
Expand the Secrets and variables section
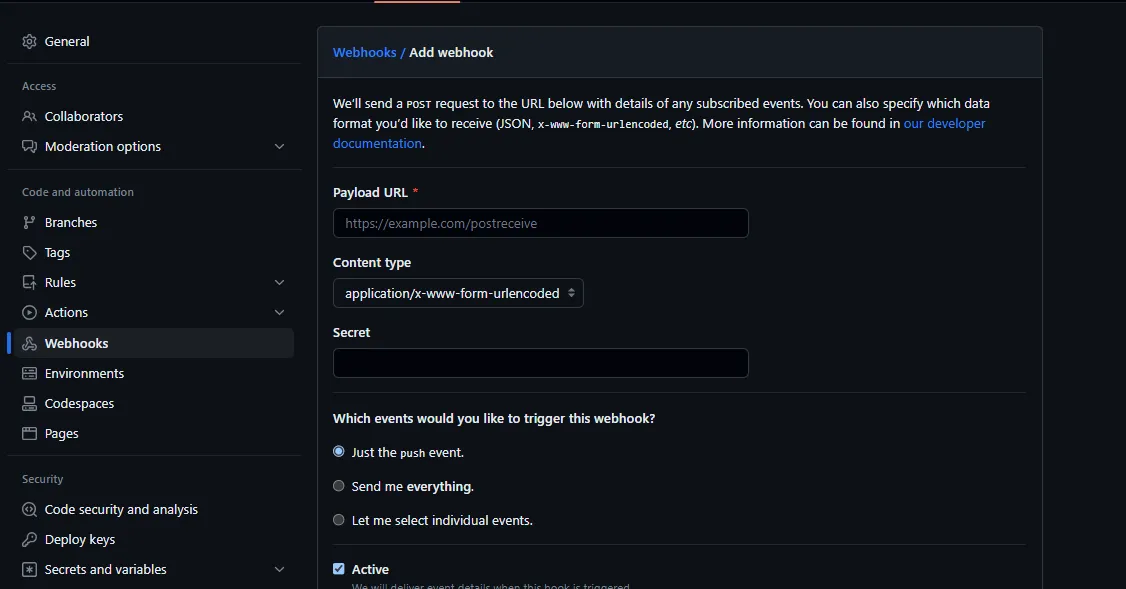[279, 569]
